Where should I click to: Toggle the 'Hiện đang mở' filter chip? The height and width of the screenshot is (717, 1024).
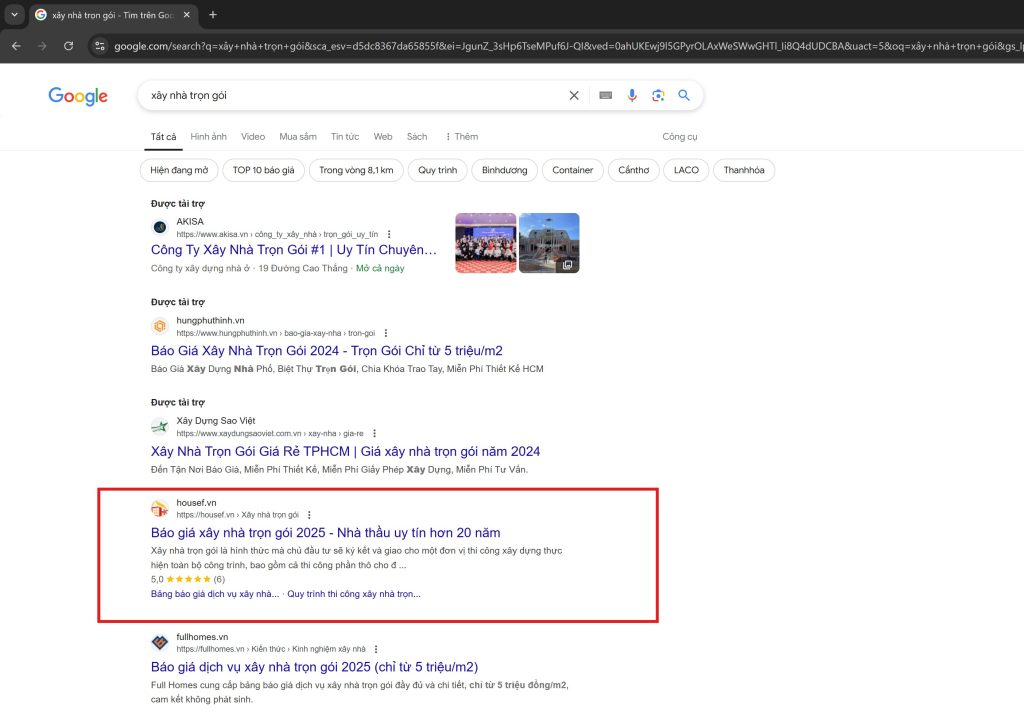179,170
